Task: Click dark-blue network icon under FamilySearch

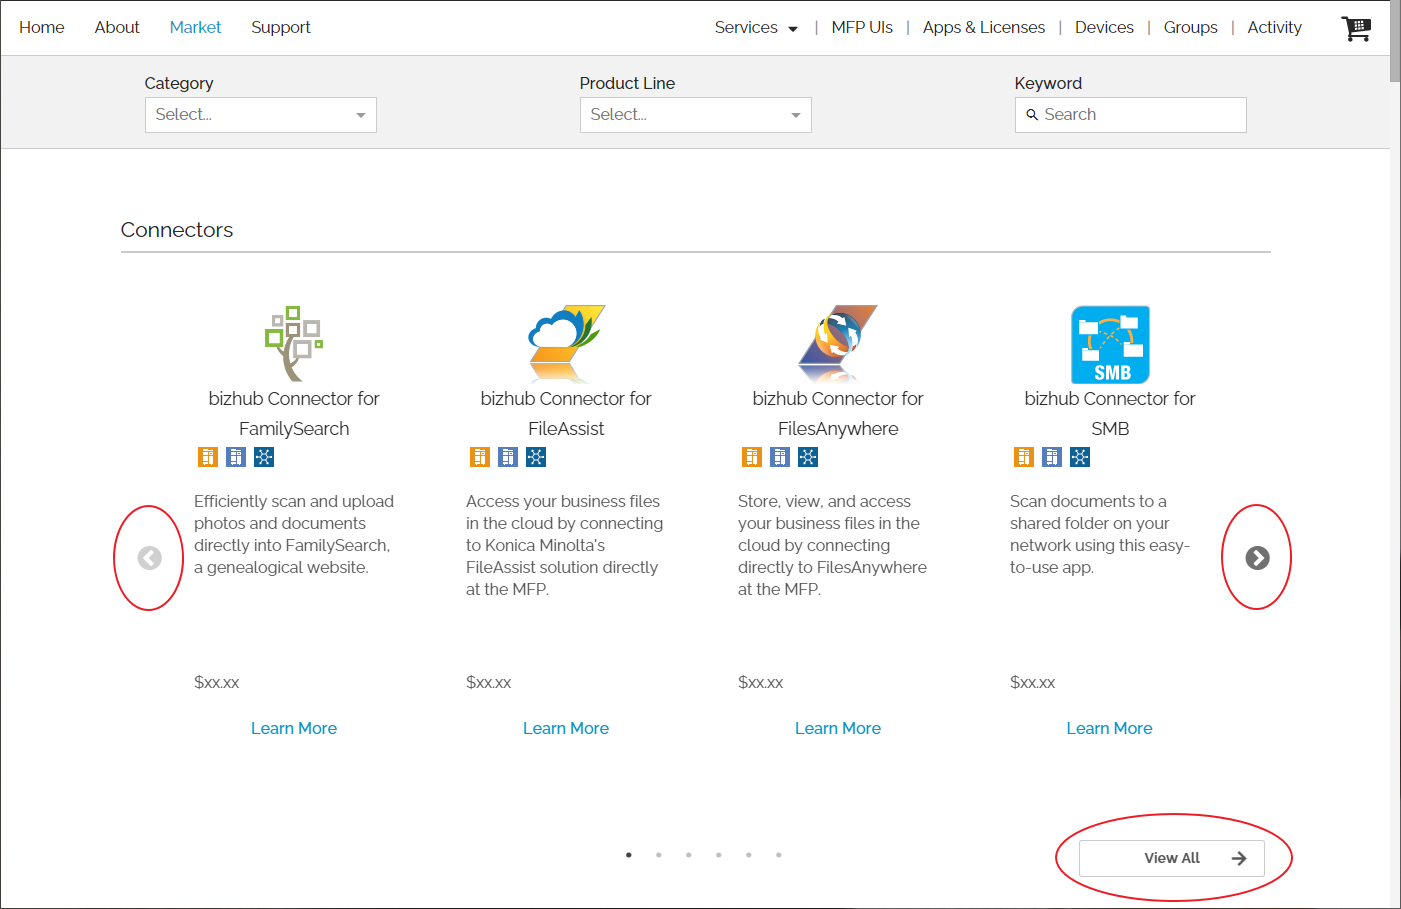Action: point(264,457)
